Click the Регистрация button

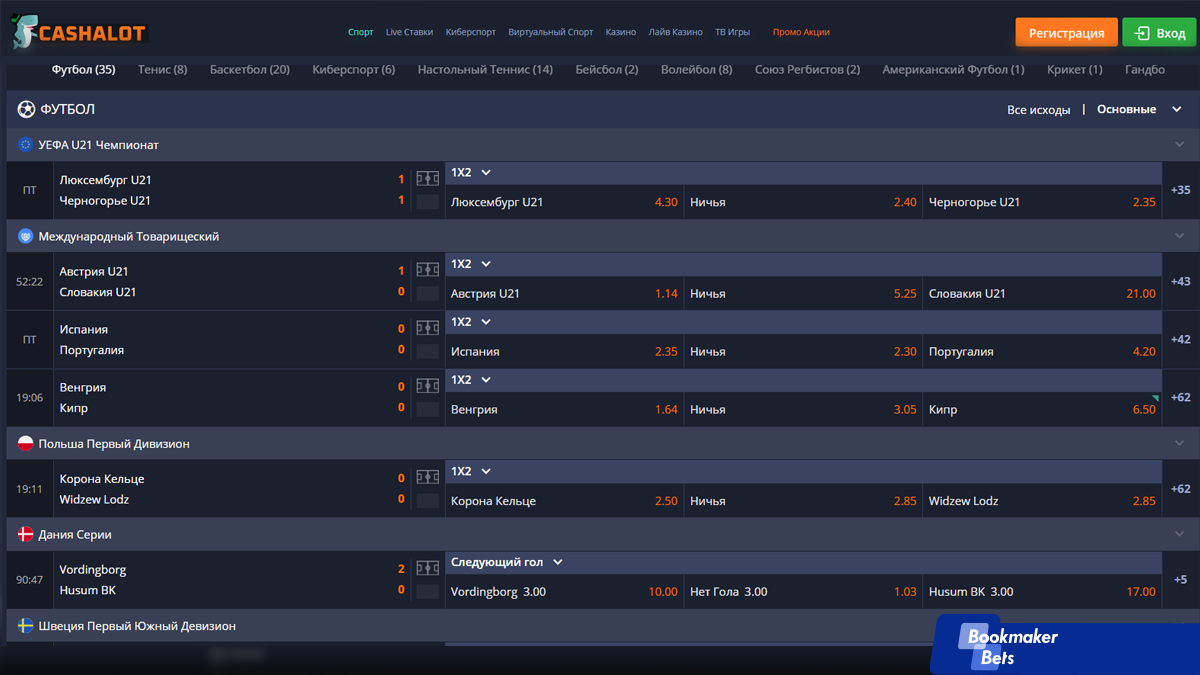(1066, 33)
